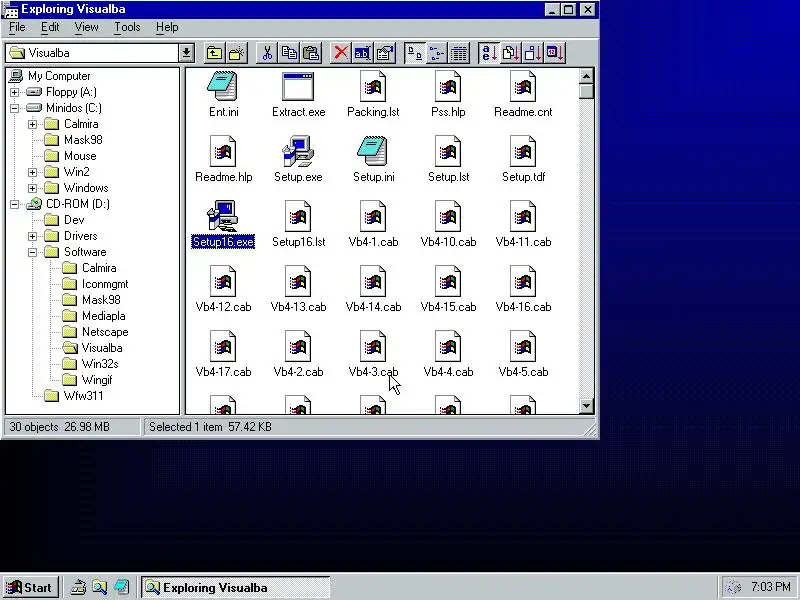The image size is (800, 600).
Task: Select the Pss.hlp file
Action: [x=448, y=95]
